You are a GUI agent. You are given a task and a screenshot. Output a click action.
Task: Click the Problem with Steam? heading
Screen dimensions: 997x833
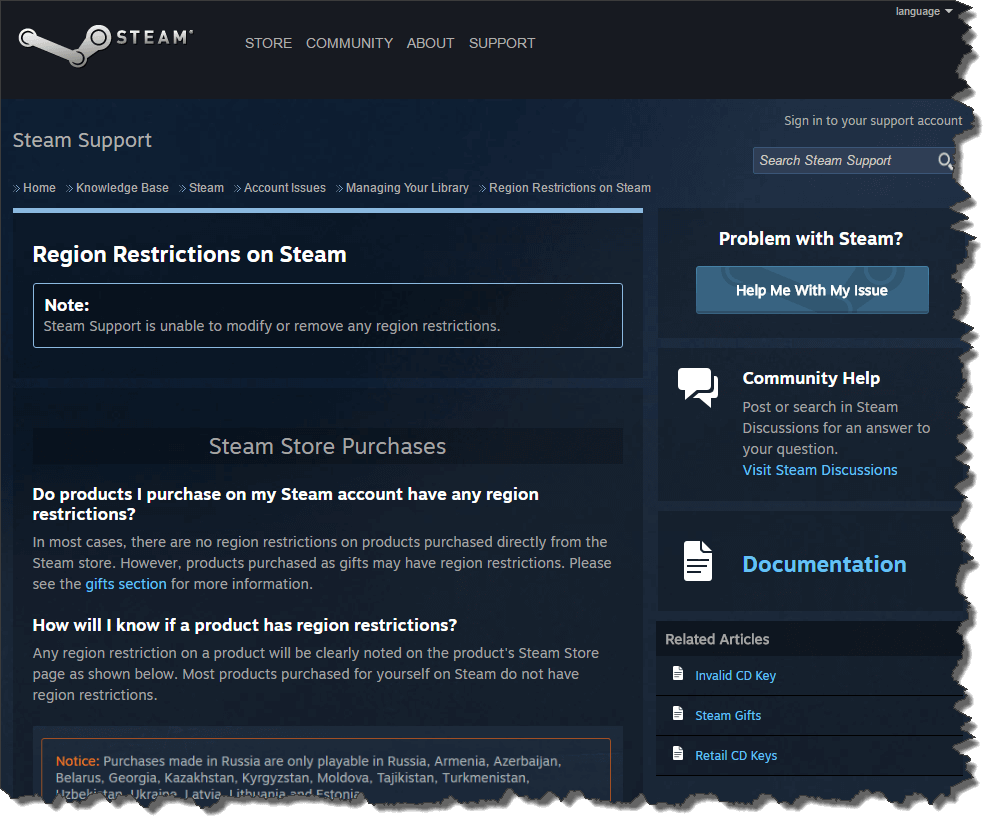click(x=811, y=238)
